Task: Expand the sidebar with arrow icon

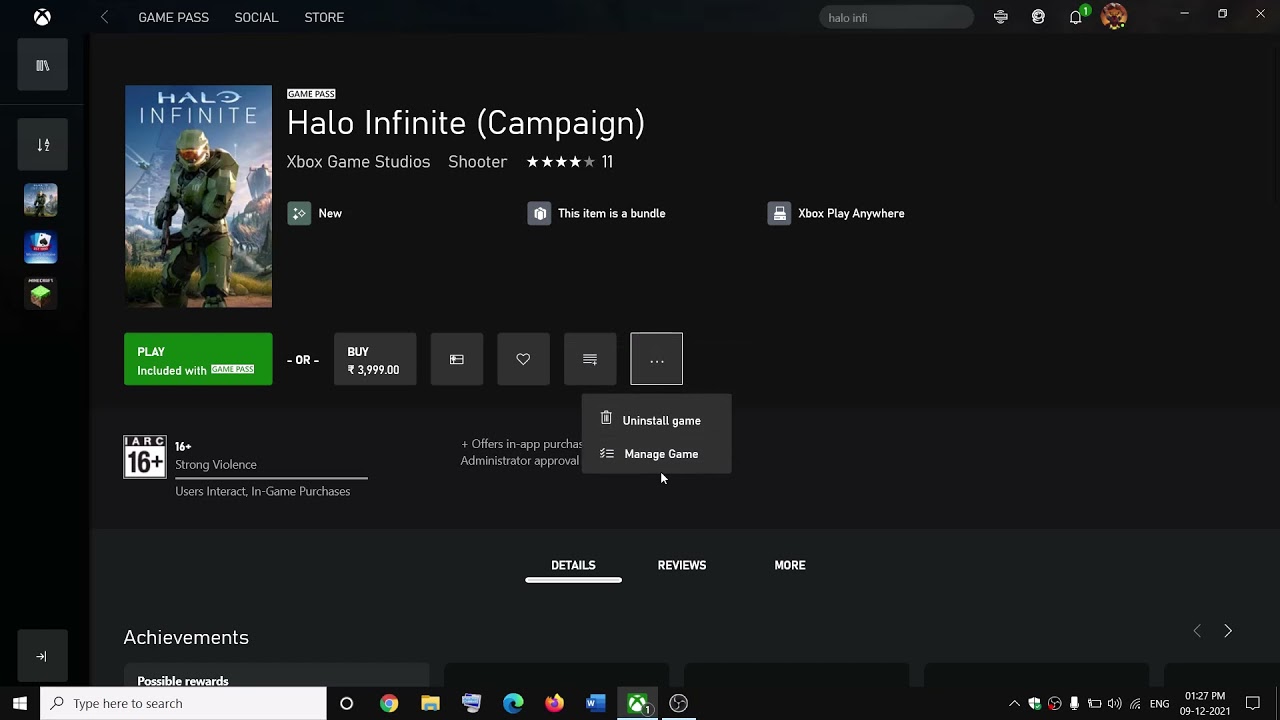Action: 42,657
